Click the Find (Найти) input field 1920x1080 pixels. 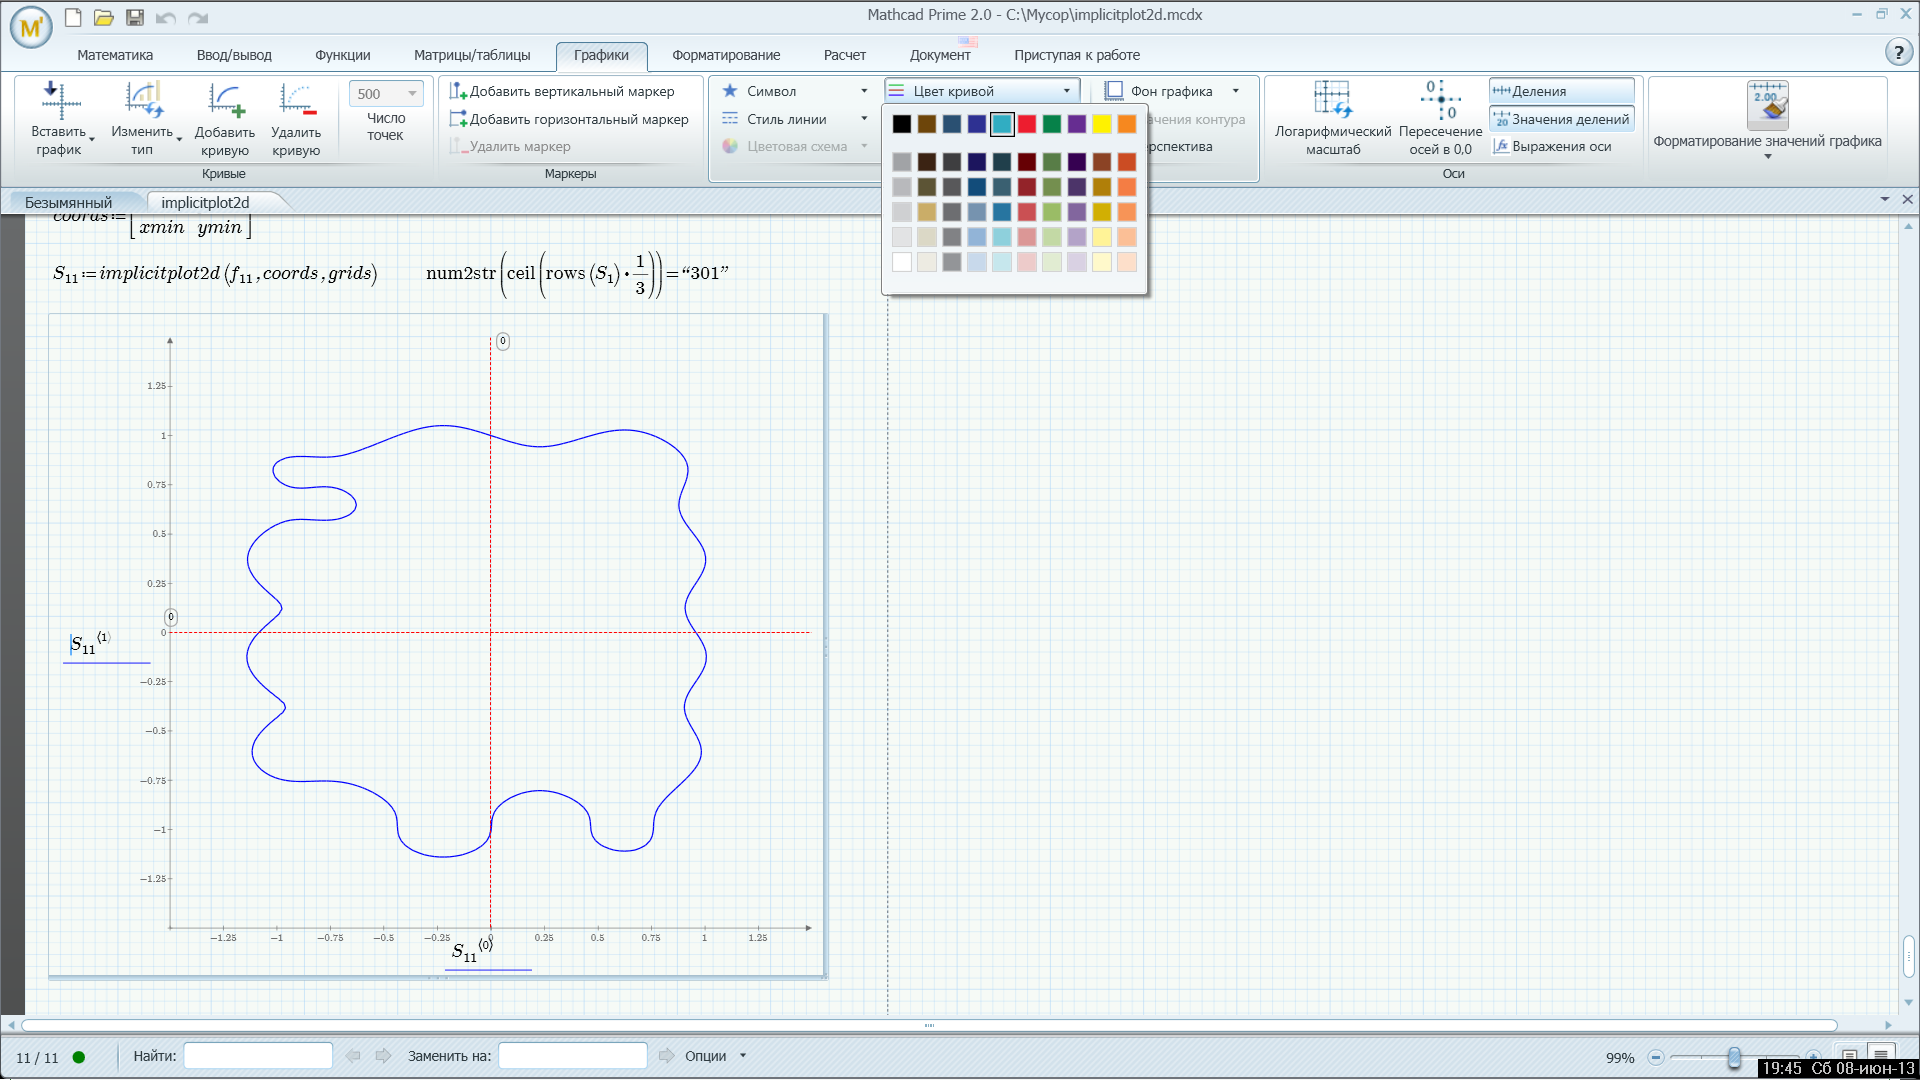[258, 1056]
